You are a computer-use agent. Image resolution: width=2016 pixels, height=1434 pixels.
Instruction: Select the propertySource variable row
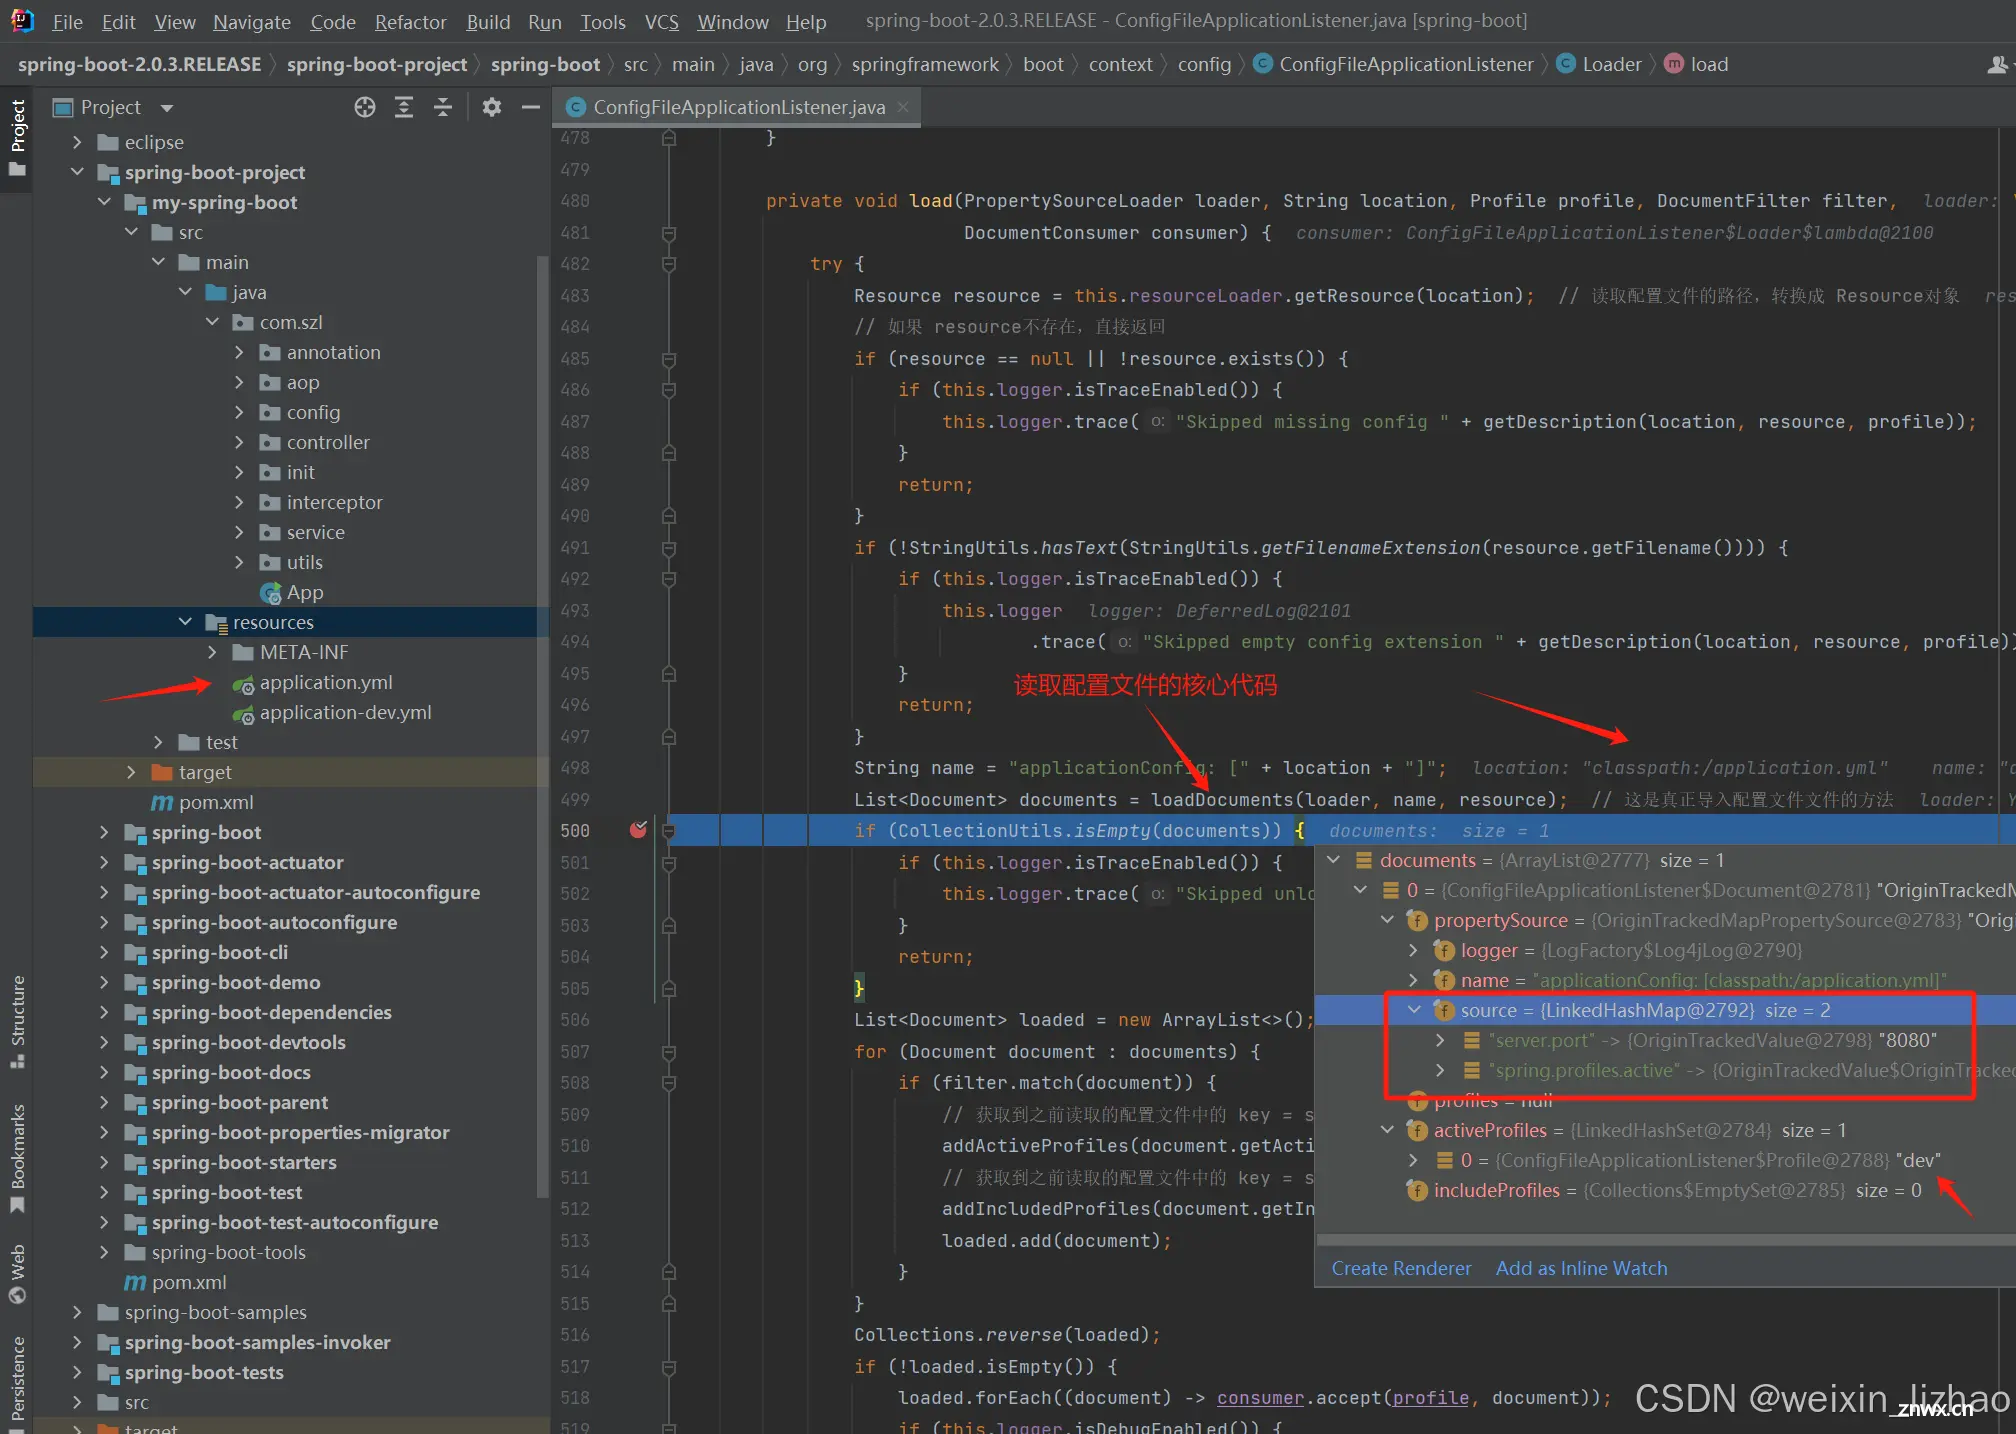click(1665, 920)
